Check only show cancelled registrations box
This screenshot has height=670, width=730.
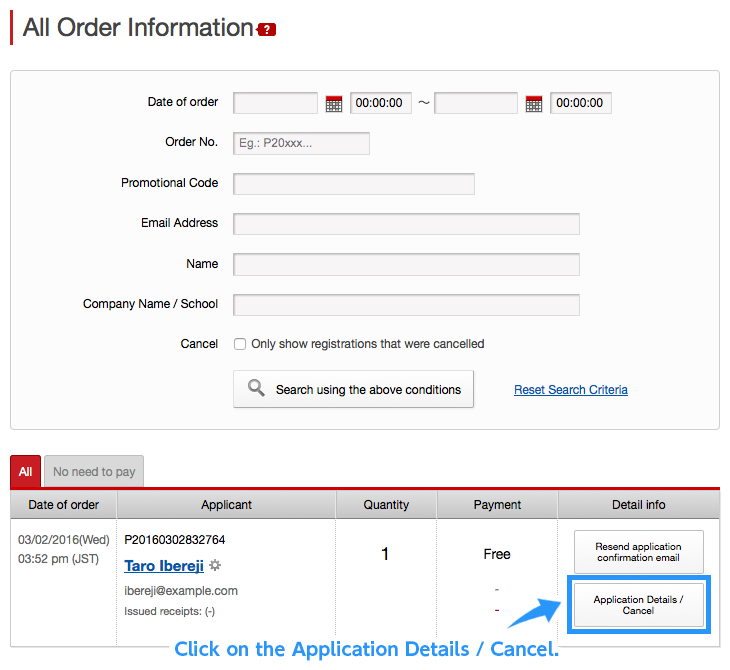pyautogui.click(x=240, y=344)
